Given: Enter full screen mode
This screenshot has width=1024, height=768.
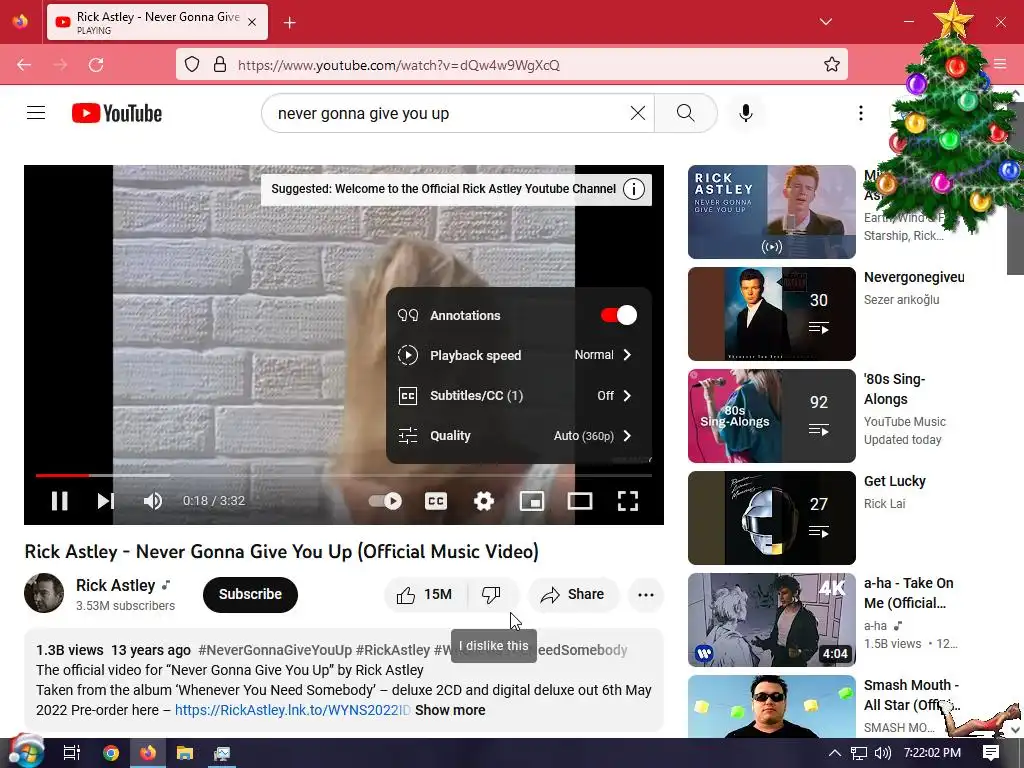Looking at the screenshot, I should (x=628, y=501).
